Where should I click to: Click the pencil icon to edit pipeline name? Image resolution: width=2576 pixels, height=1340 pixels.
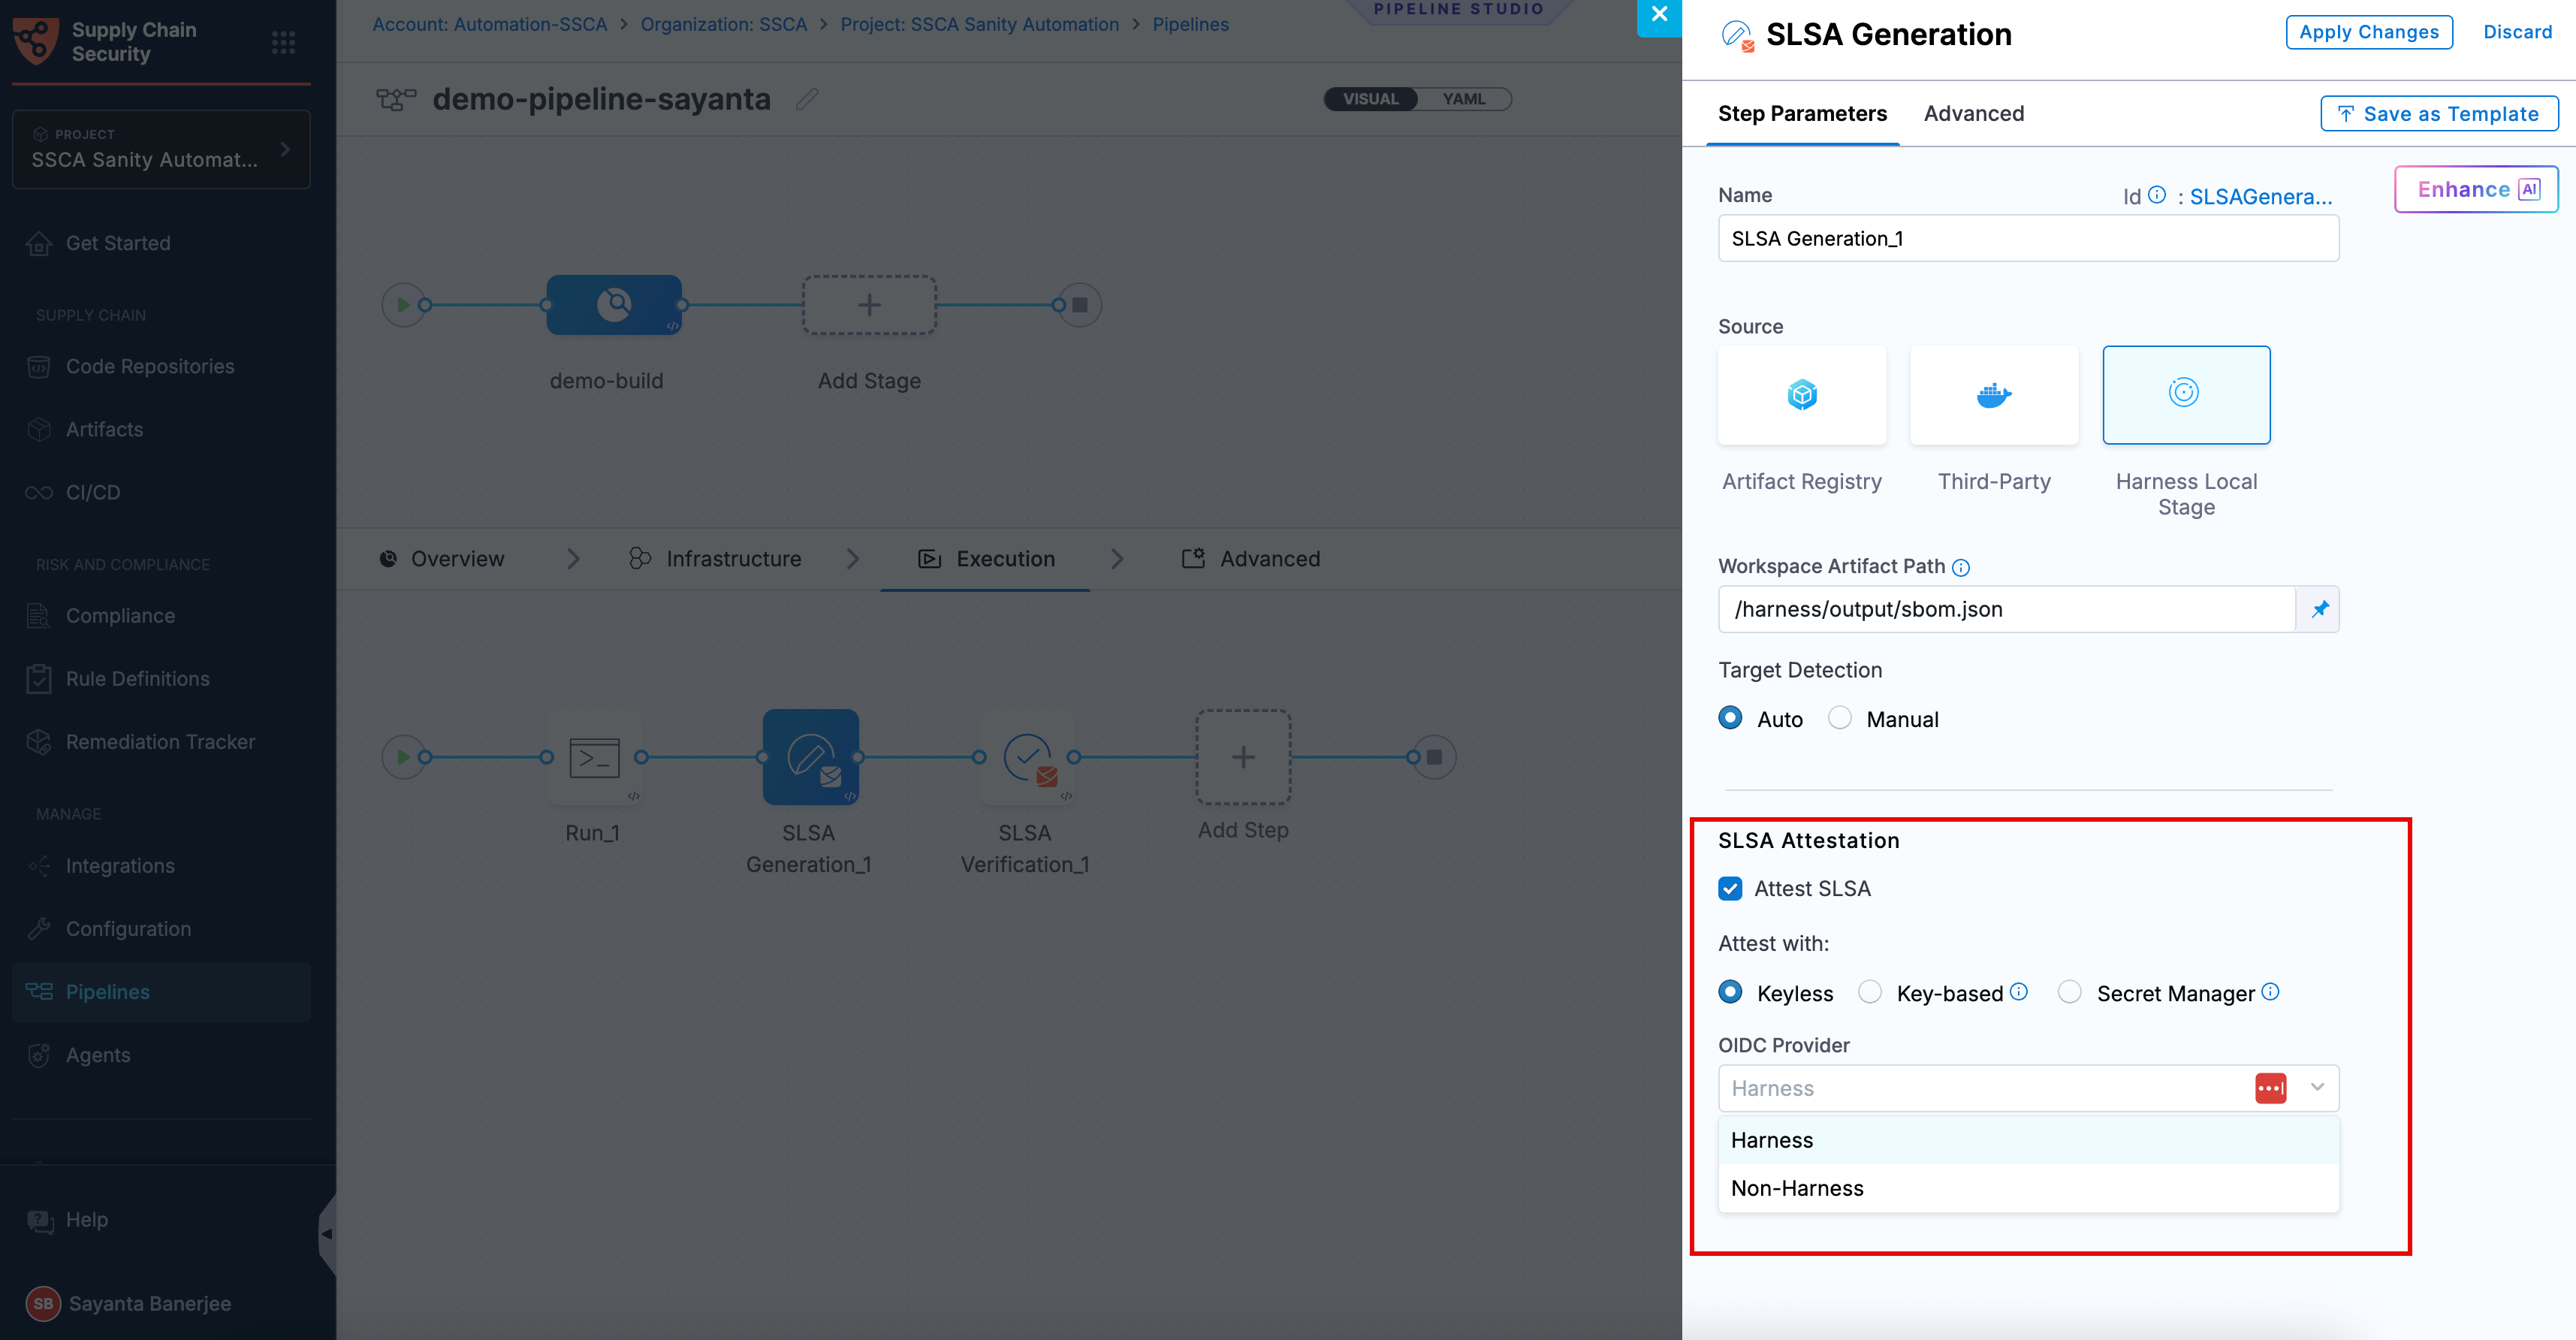click(x=807, y=99)
